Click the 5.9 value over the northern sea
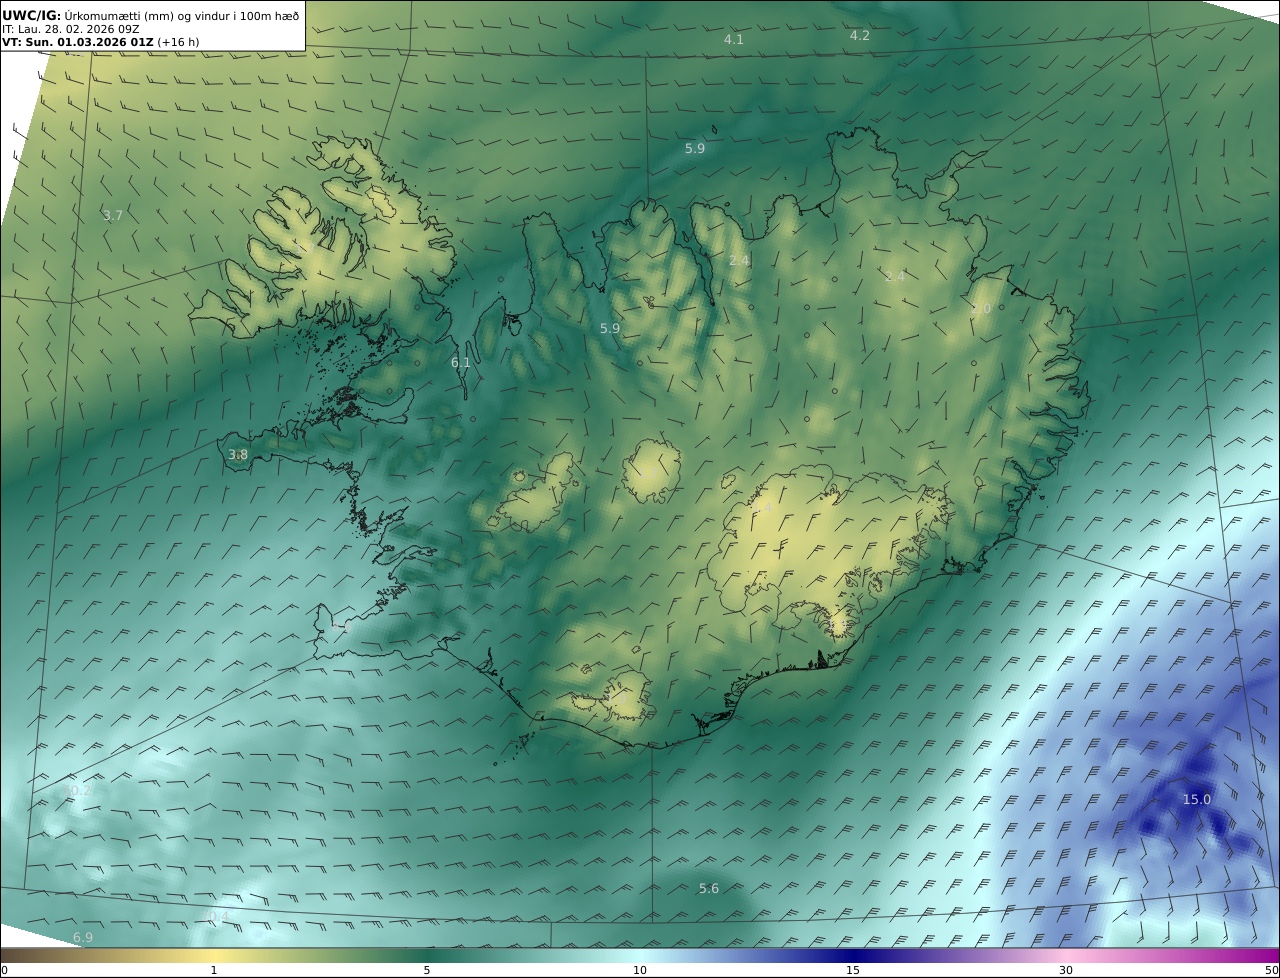The height and width of the screenshot is (978, 1280). [x=695, y=148]
